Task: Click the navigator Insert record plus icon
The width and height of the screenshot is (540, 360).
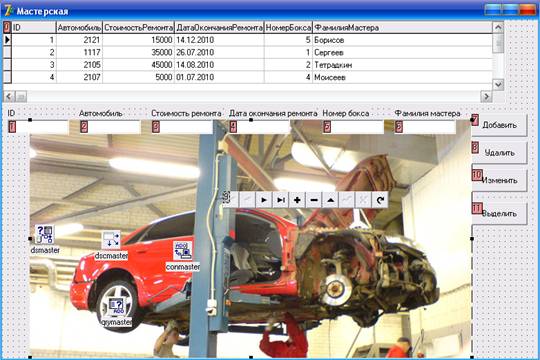Action: tap(297, 200)
